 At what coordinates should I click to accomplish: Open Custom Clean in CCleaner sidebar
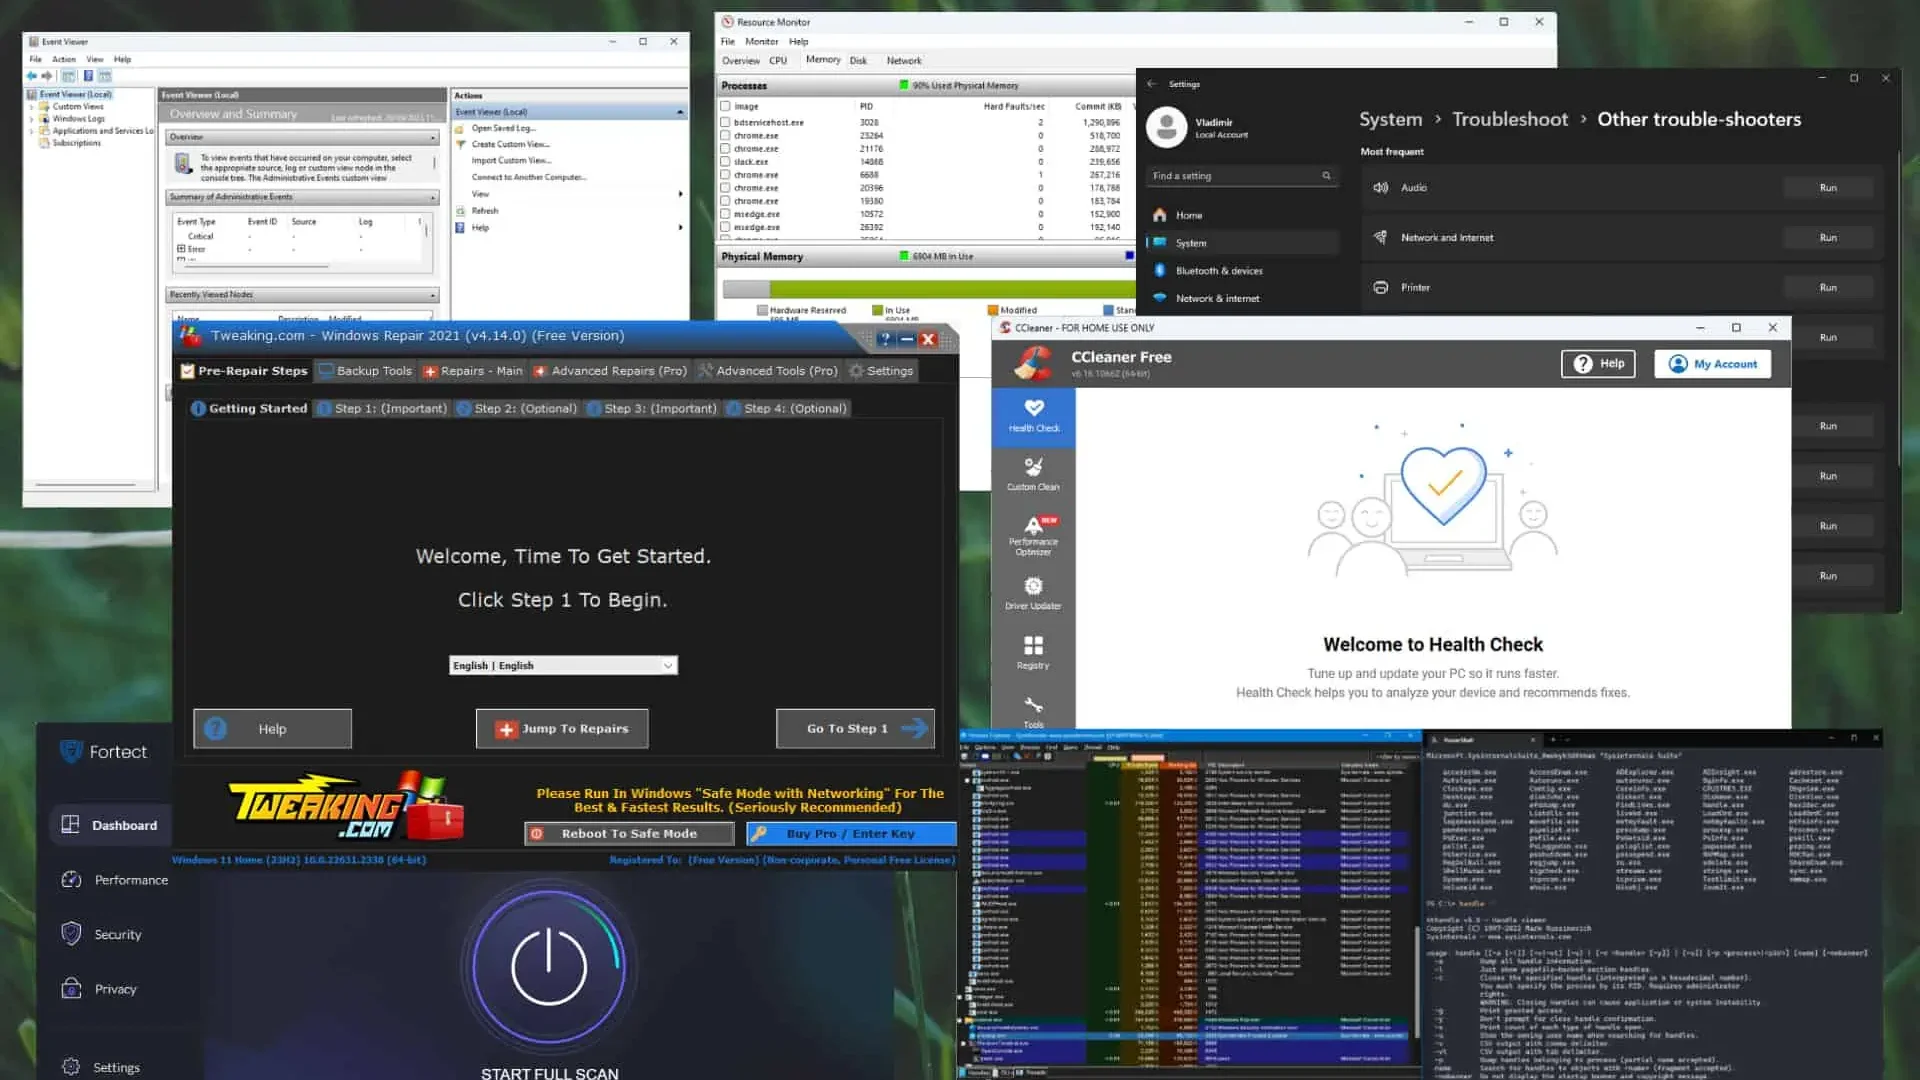point(1033,474)
